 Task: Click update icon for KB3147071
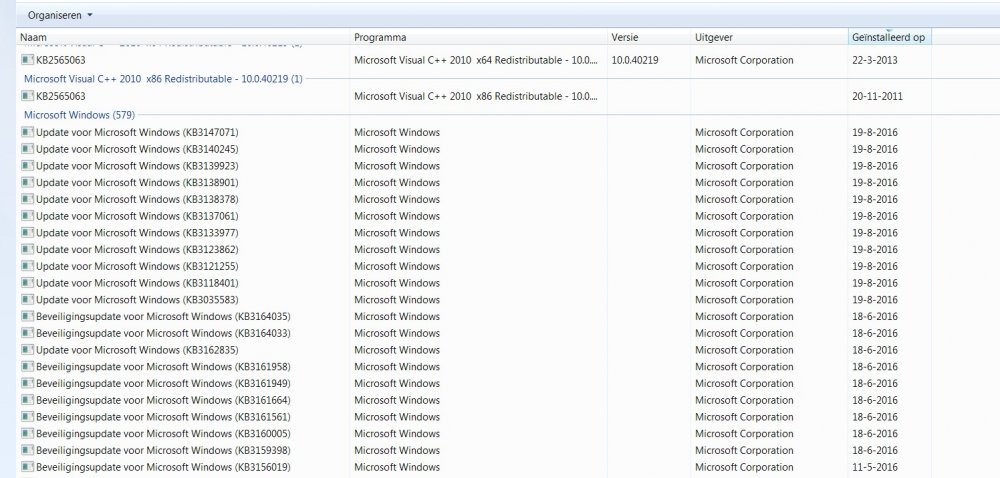[x=27, y=132]
